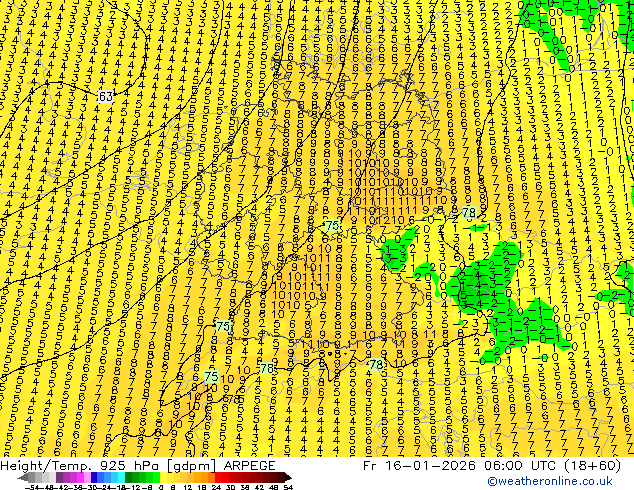Click the bright yellow legend swatch above 0

[x=163, y=478]
